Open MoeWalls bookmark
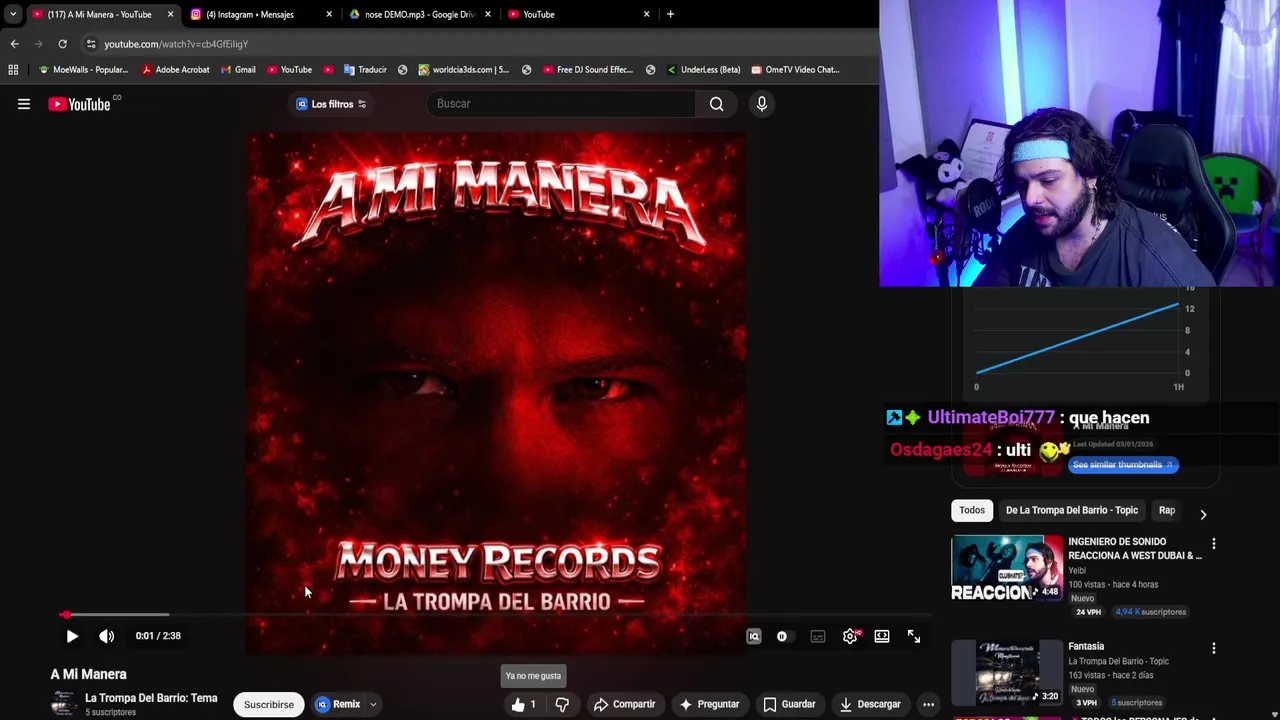The height and width of the screenshot is (720, 1280). pos(83,70)
